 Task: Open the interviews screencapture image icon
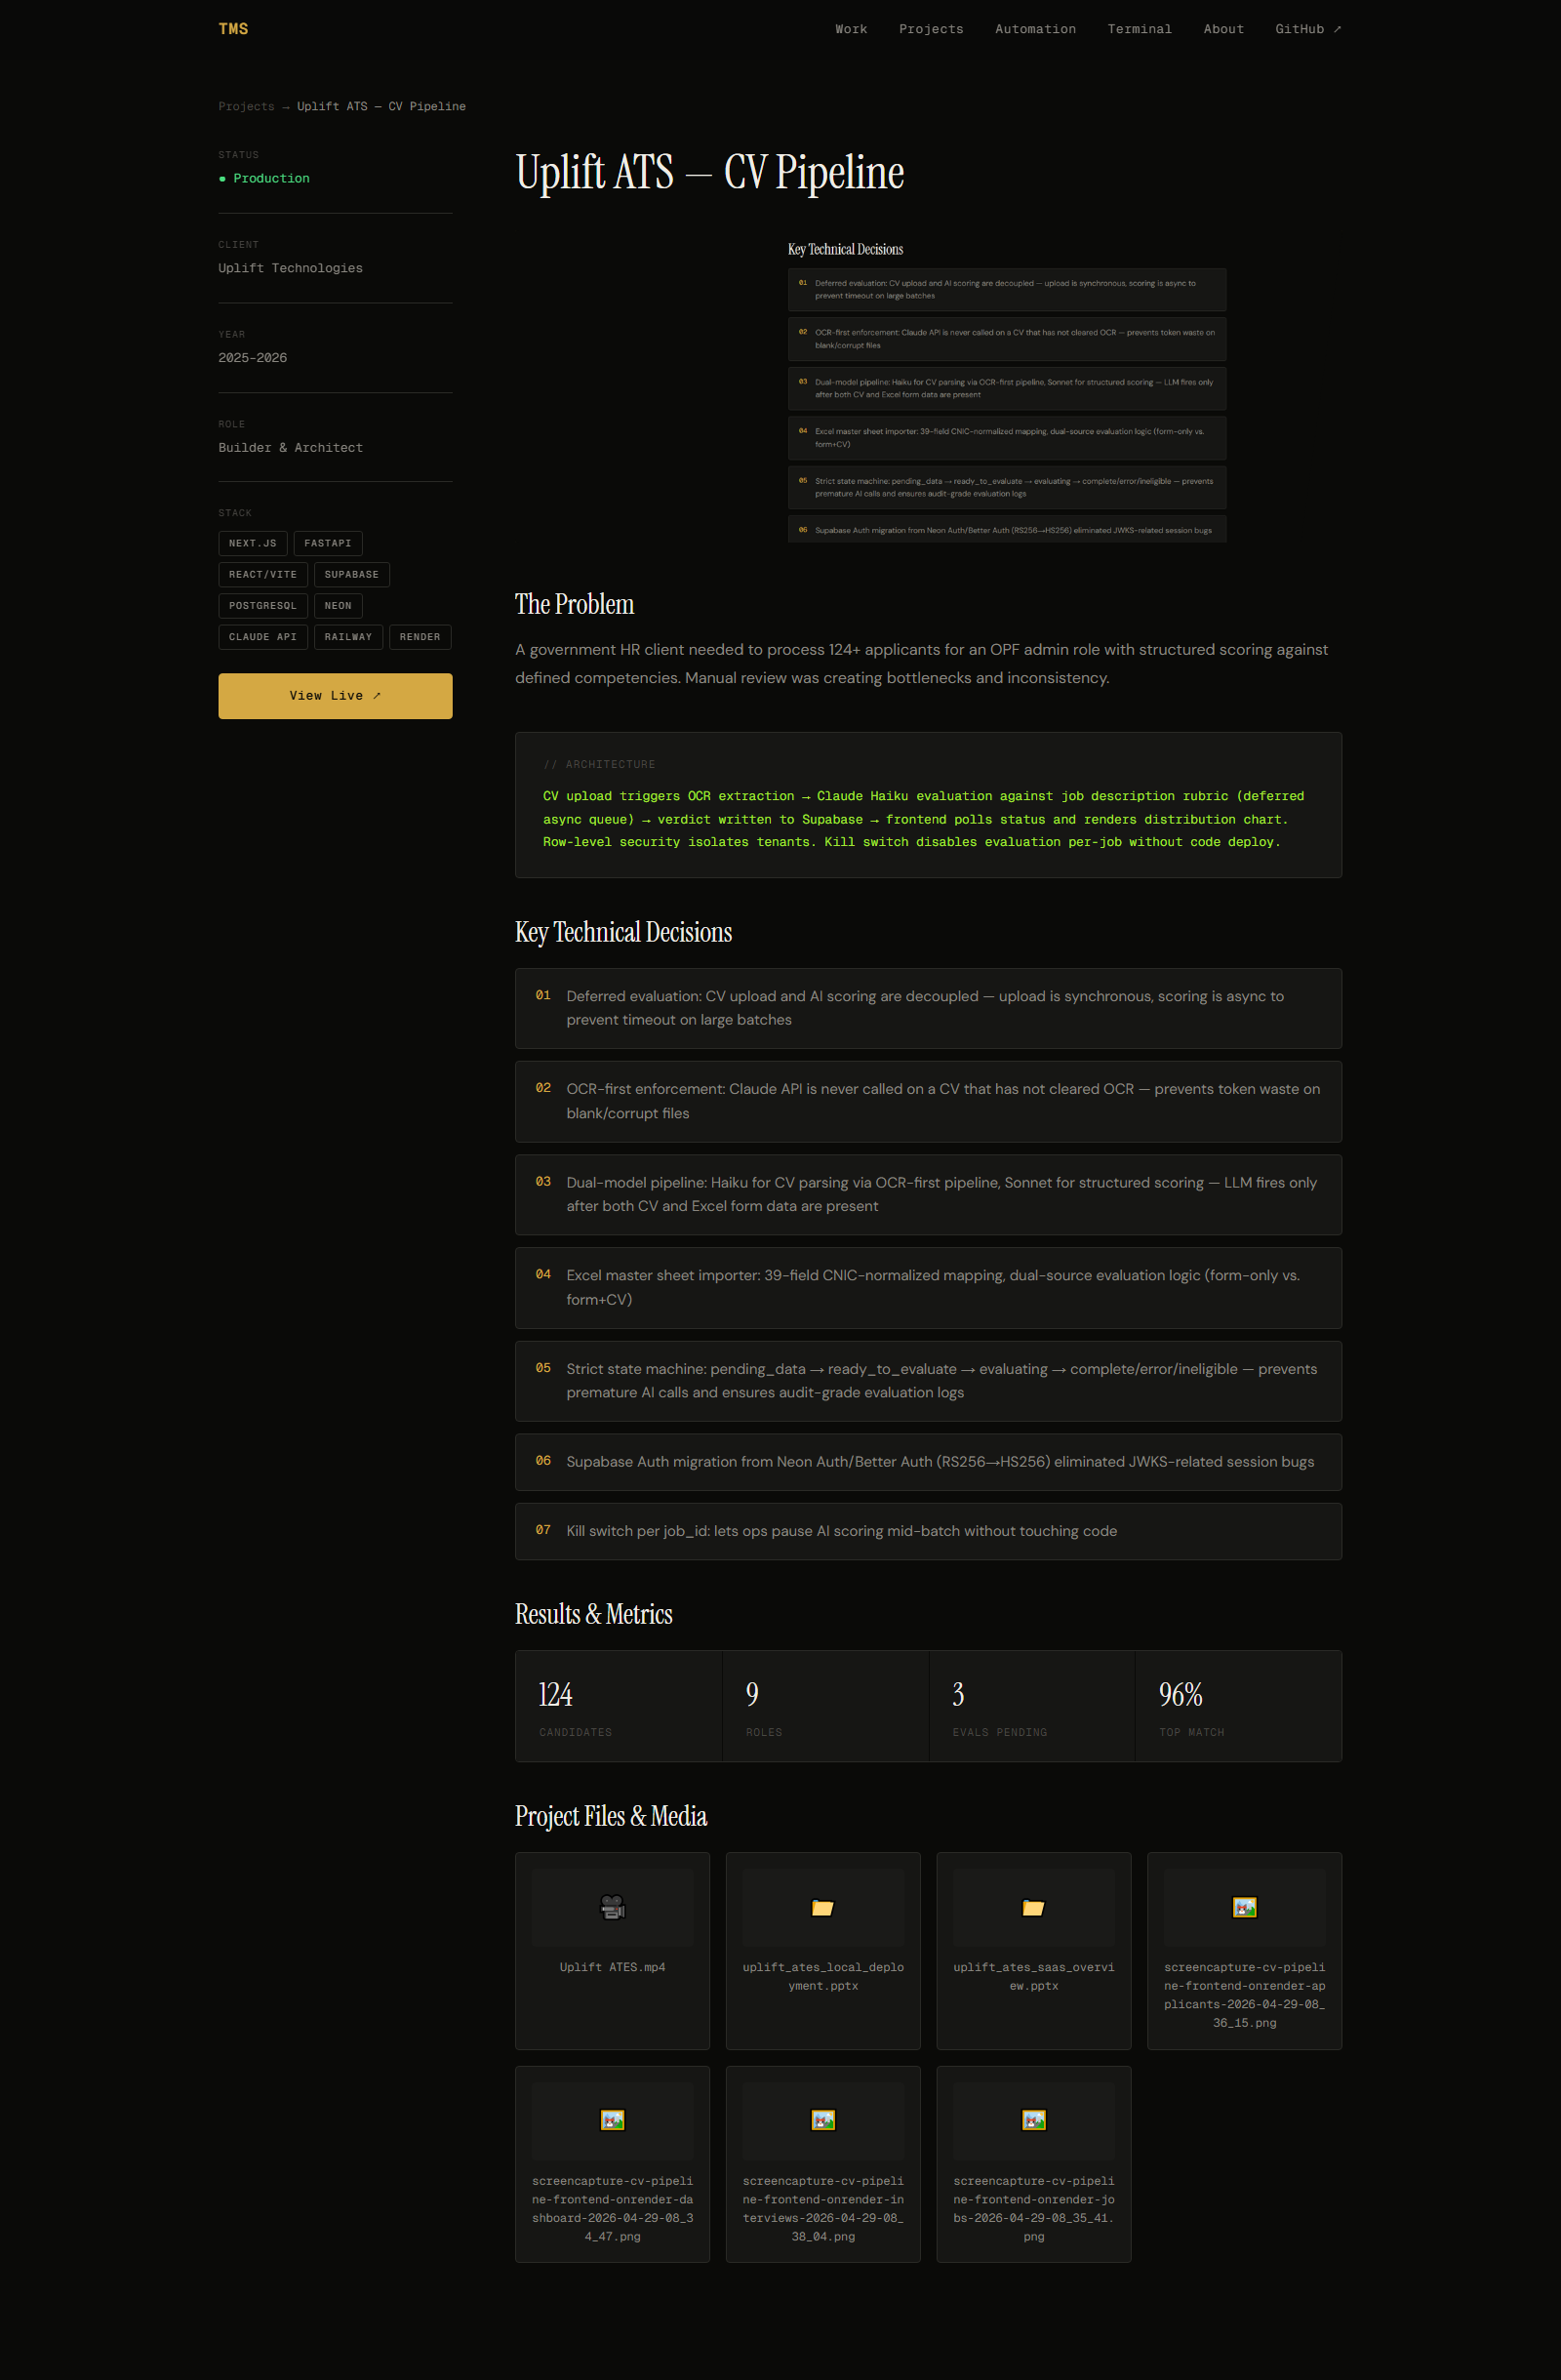coord(823,2120)
